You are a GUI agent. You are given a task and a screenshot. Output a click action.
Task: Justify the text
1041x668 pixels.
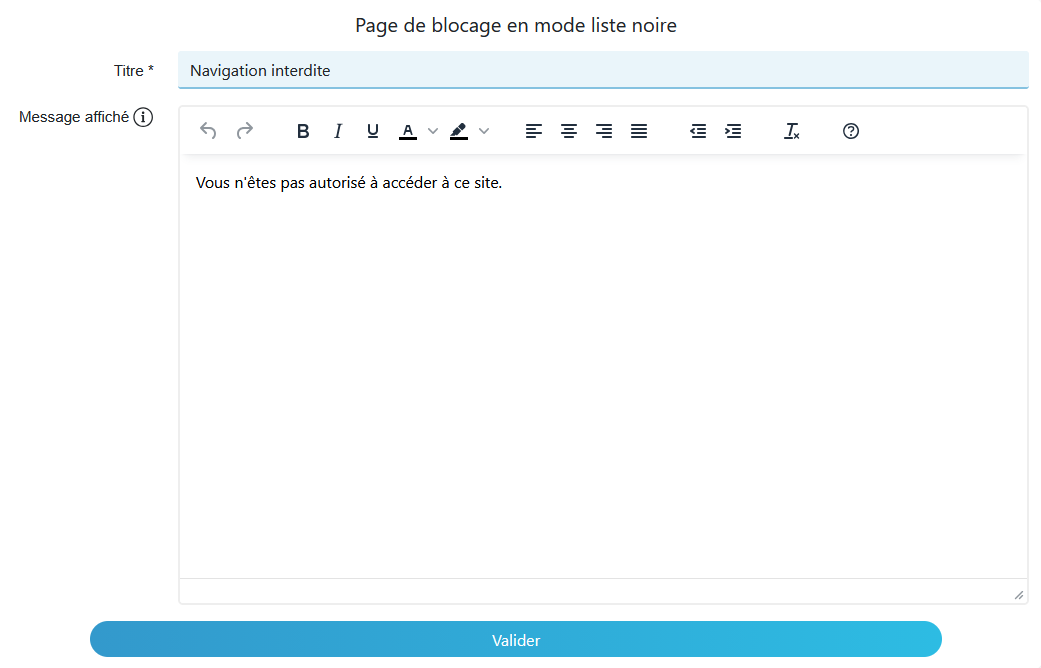coord(639,131)
